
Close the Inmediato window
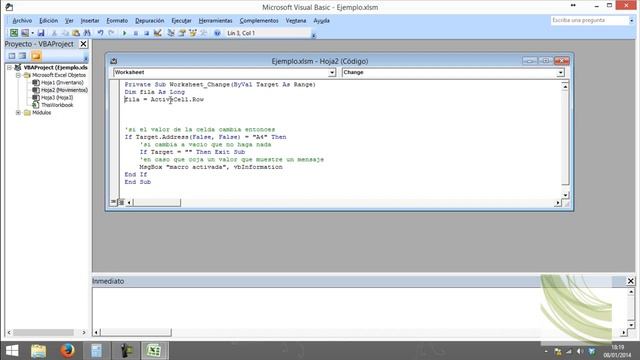pos(631,281)
